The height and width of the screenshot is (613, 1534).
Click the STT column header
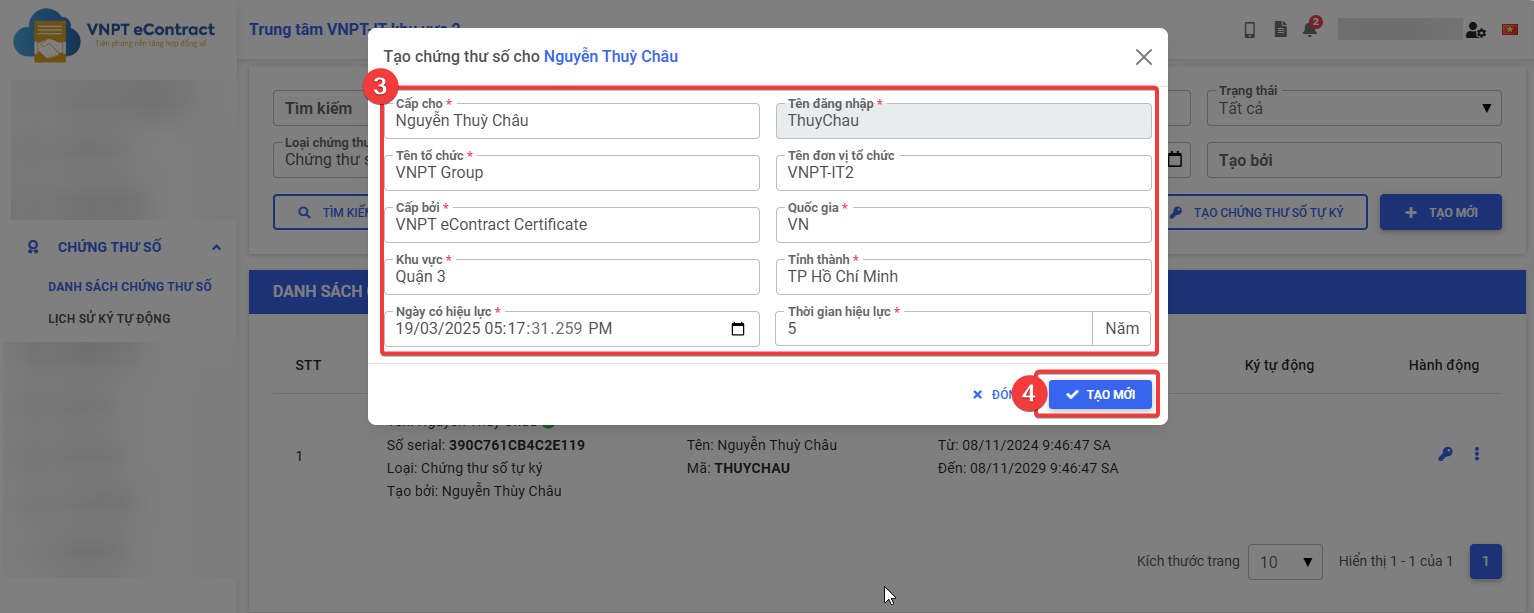pos(308,365)
